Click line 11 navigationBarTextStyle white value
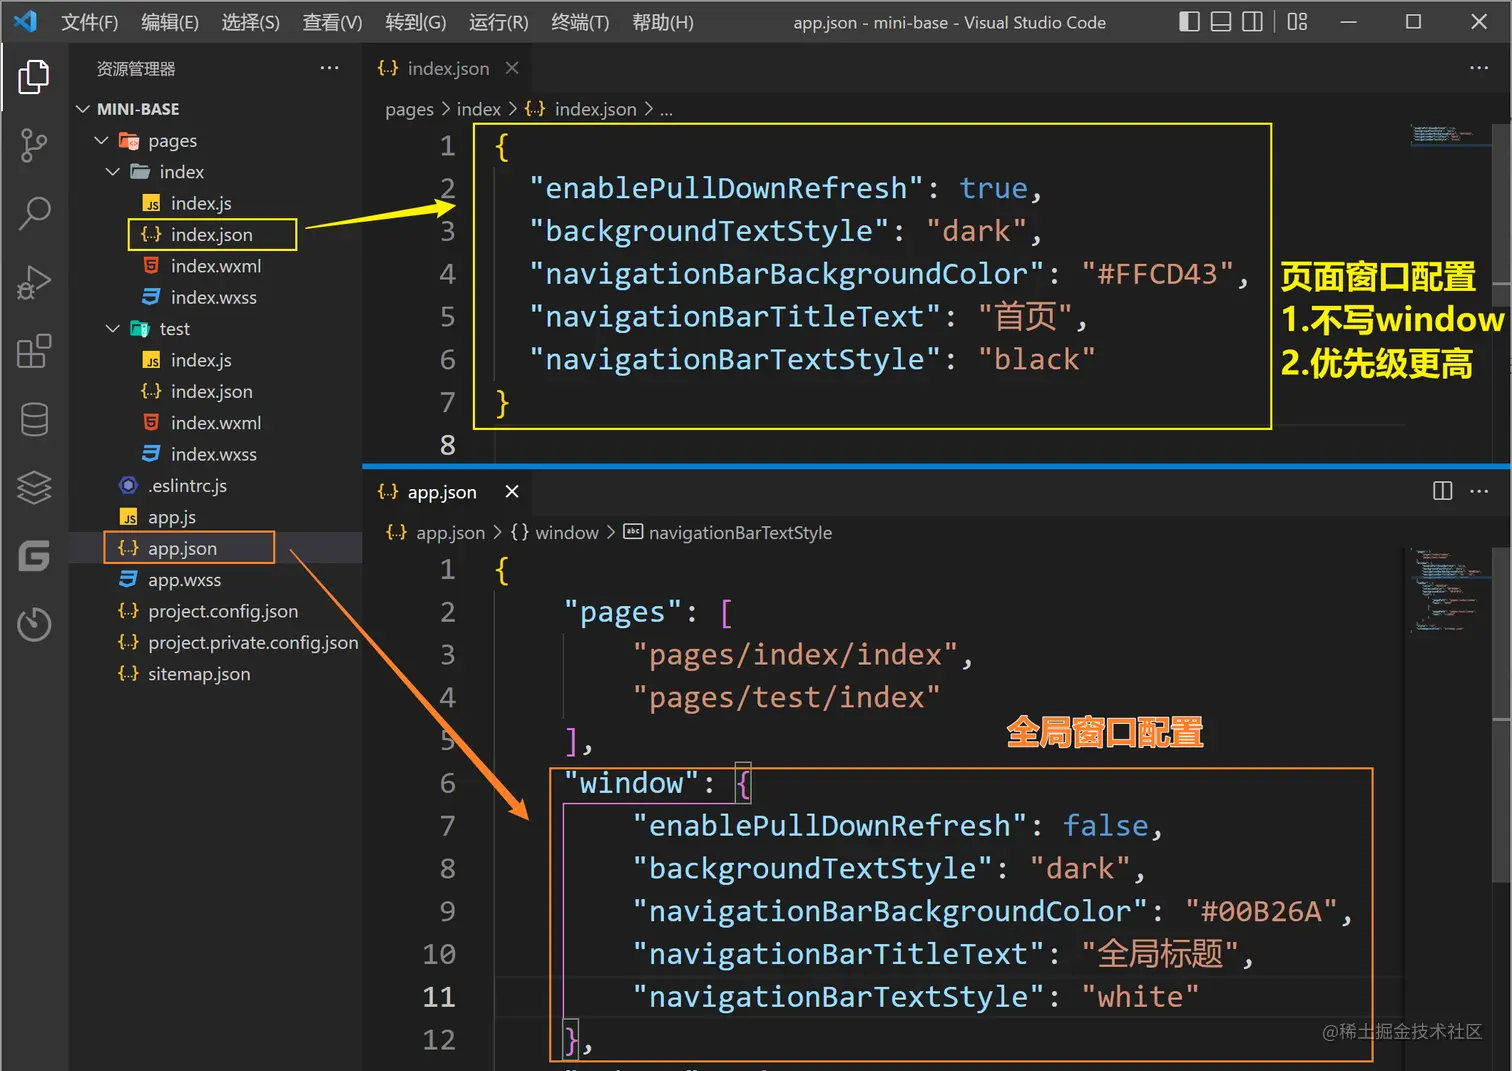This screenshot has width=1512, height=1071. pyautogui.click(x=1140, y=997)
